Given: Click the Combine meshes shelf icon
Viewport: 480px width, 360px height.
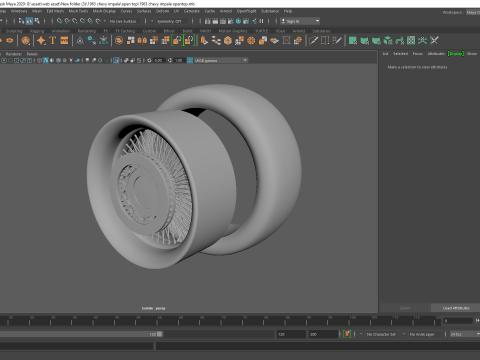Looking at the screenshot, I should point(119,41).
